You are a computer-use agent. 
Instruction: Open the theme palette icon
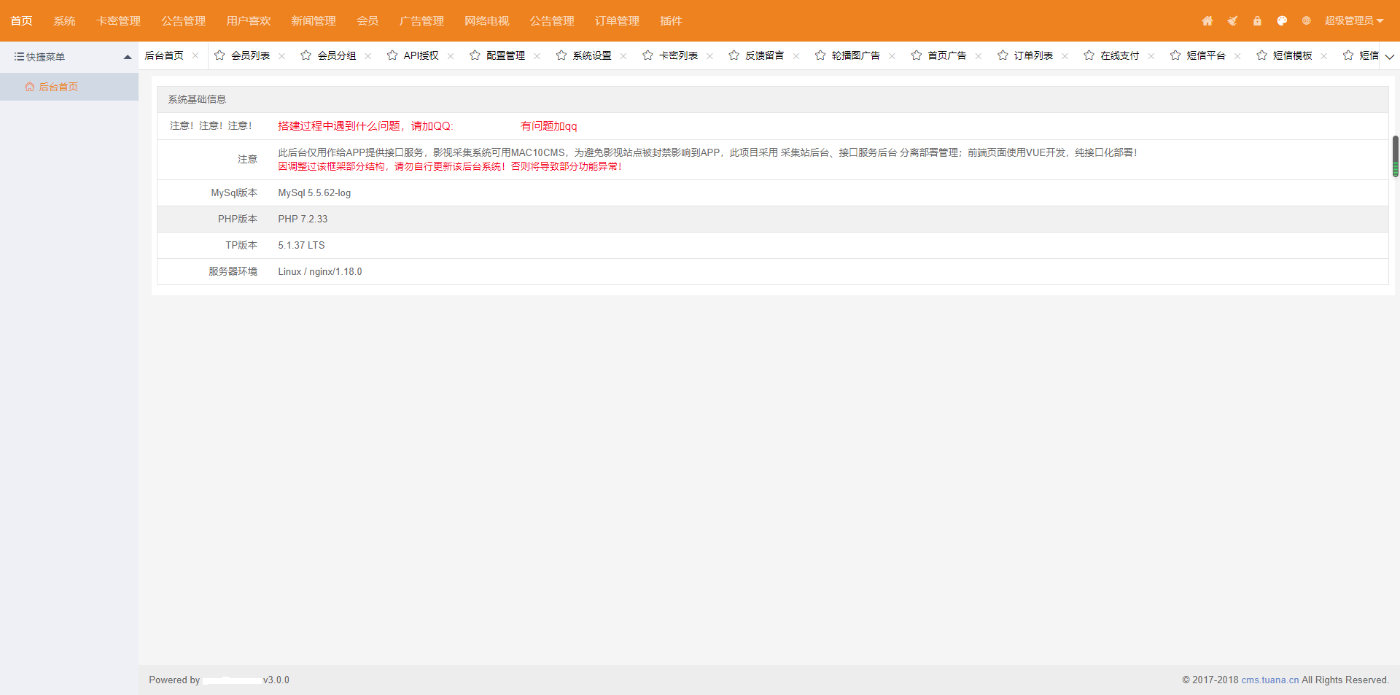[1282, 21]
